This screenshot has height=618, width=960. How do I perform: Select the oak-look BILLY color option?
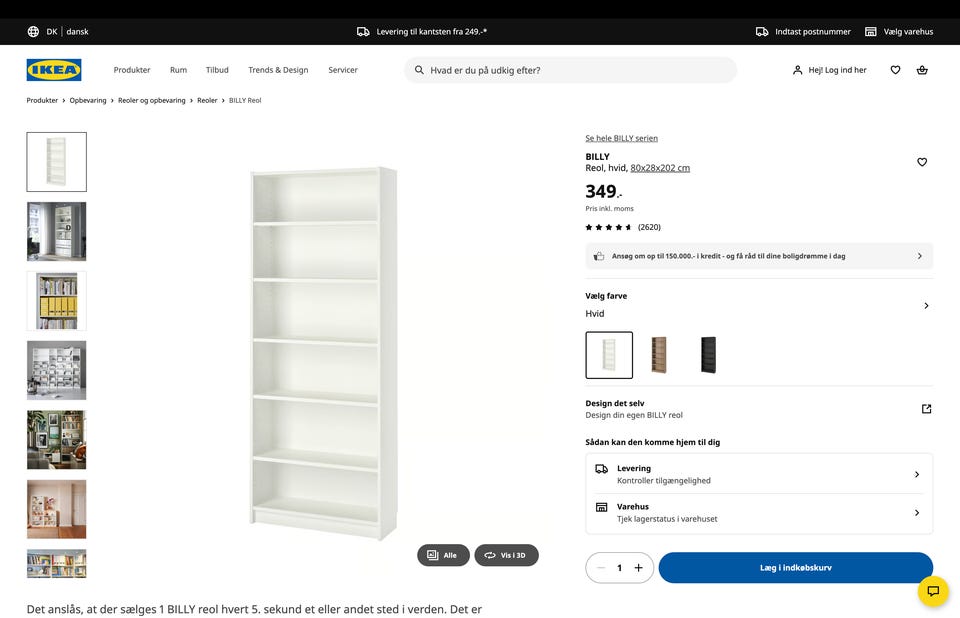658,355
